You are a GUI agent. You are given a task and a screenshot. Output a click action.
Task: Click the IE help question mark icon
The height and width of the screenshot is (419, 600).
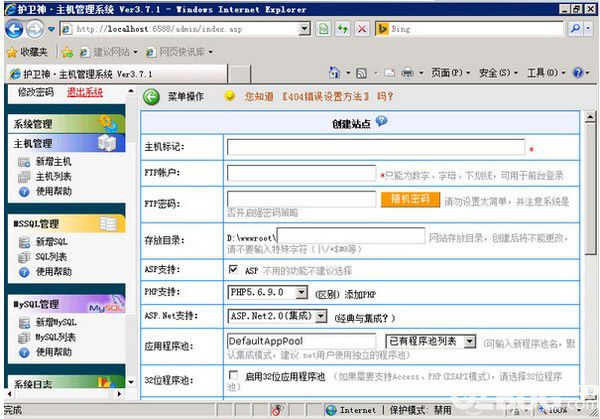point(578,73)
